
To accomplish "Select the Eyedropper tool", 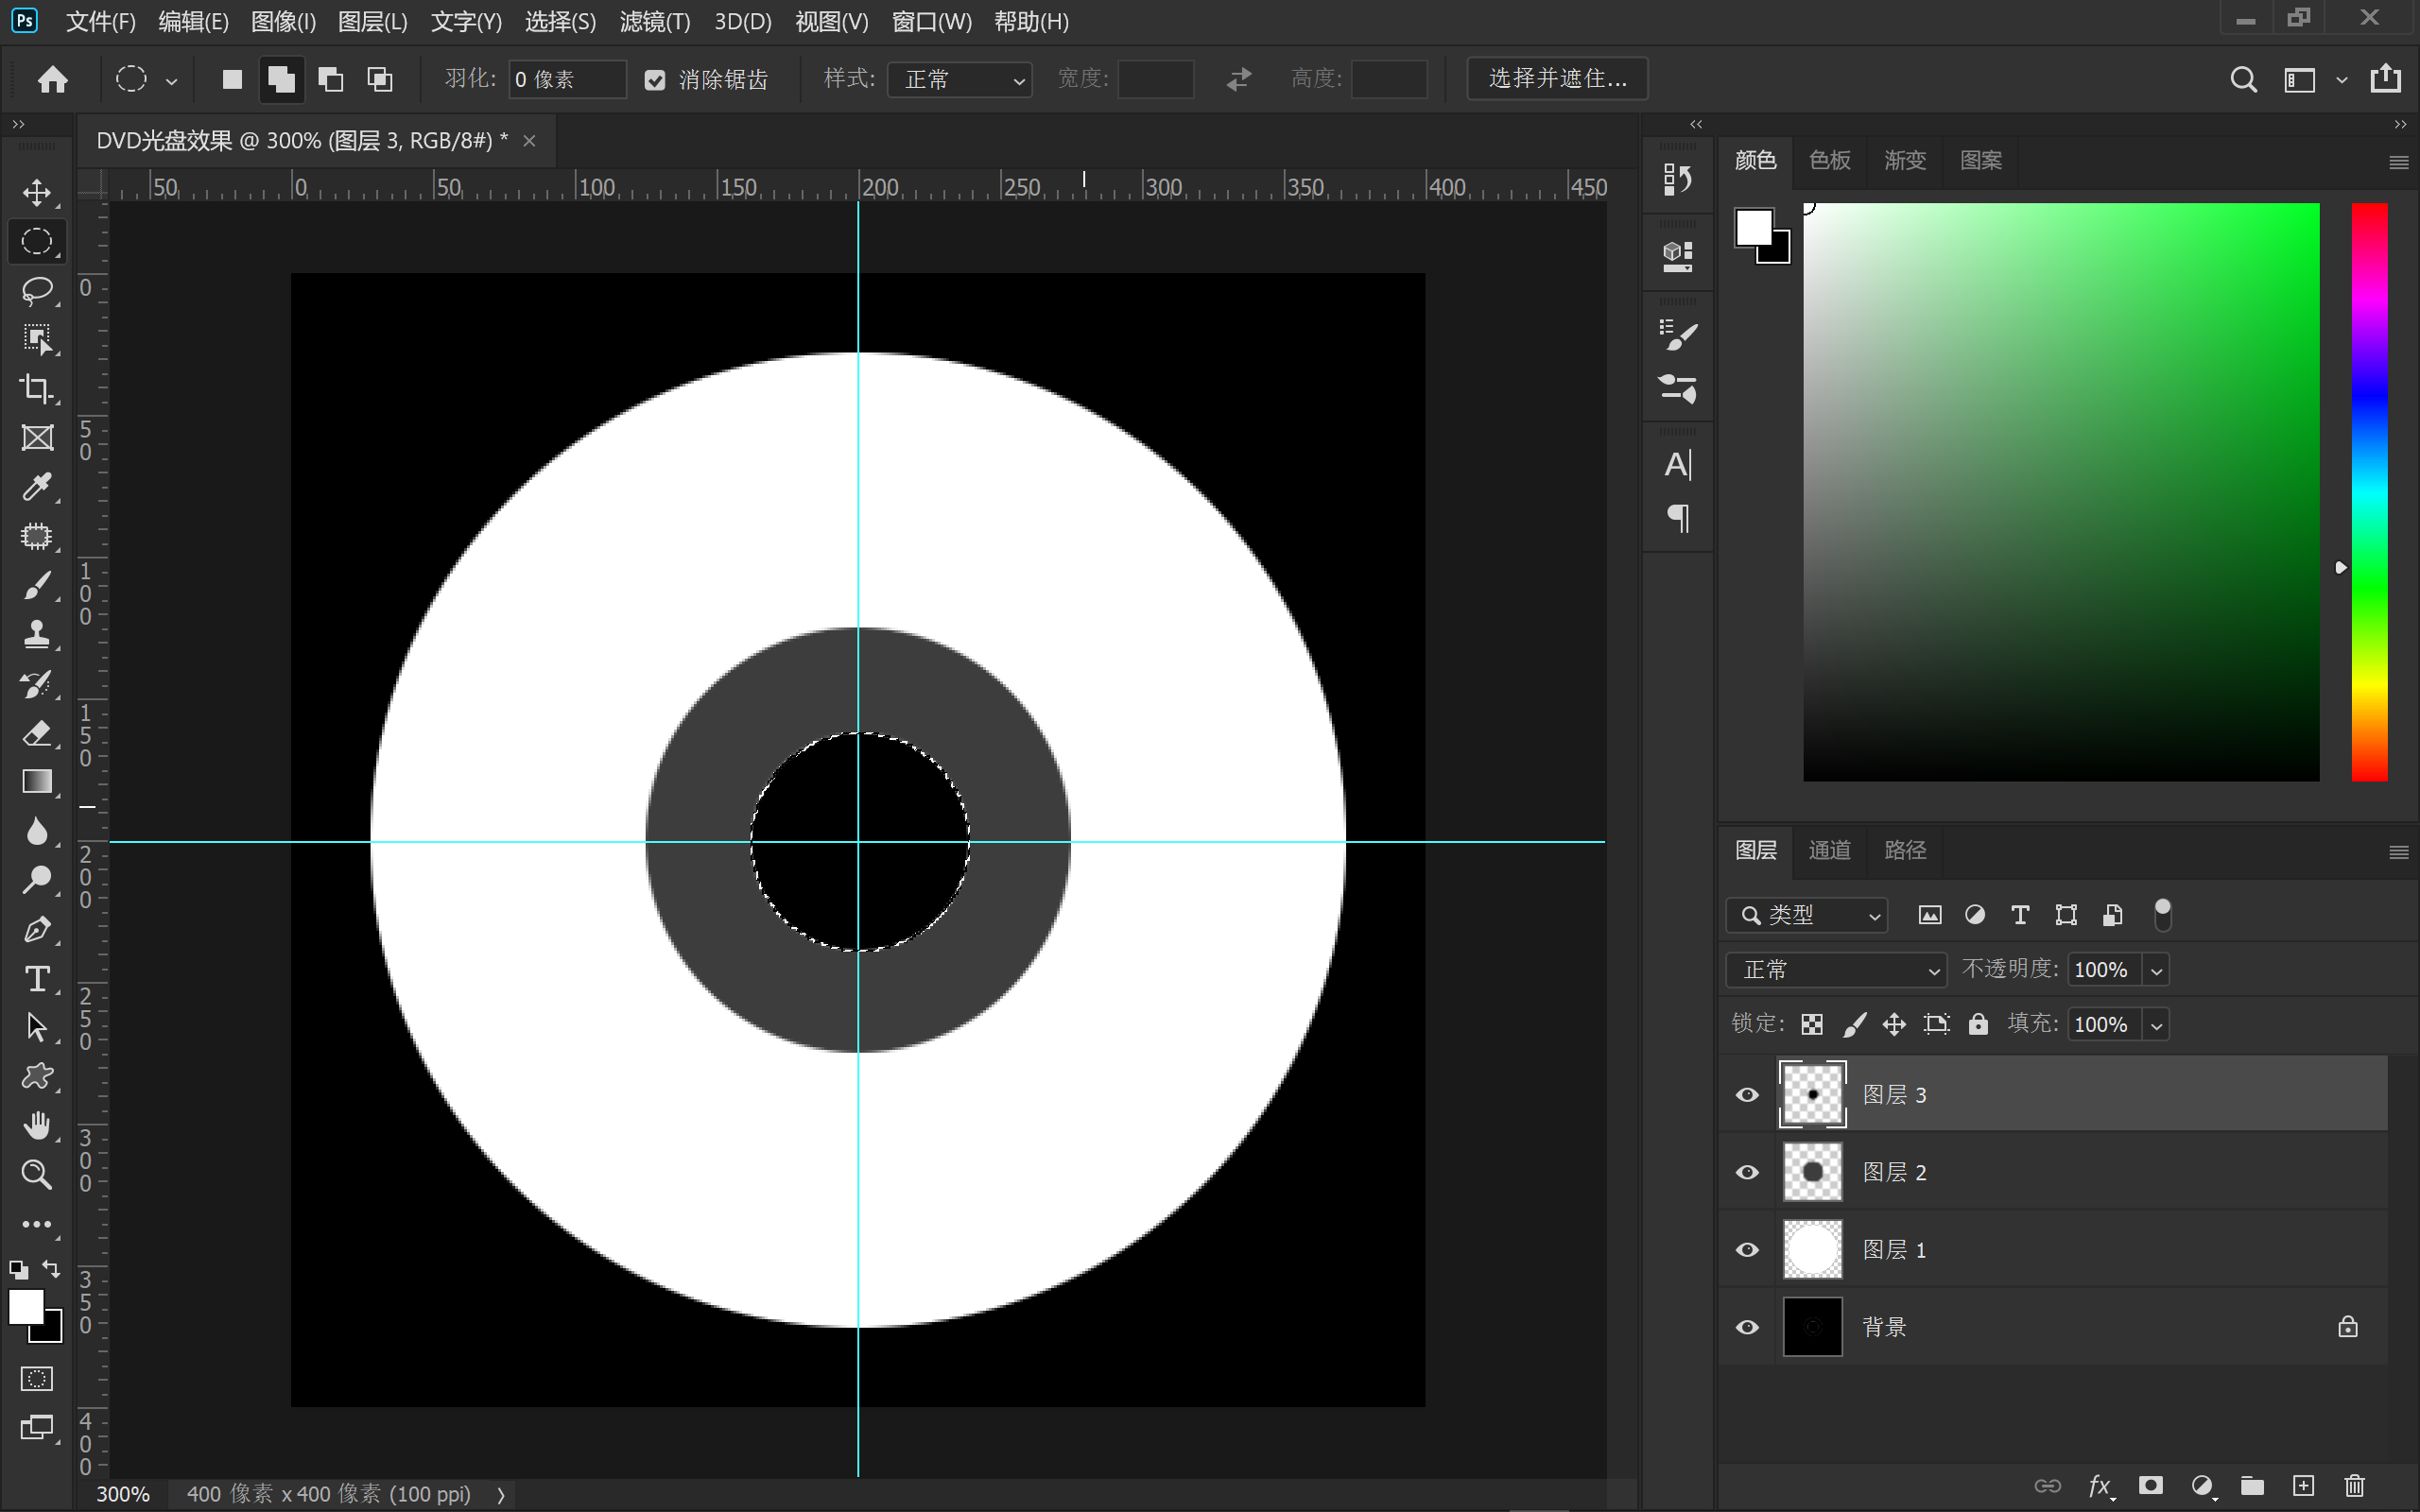I will point(37,487).
